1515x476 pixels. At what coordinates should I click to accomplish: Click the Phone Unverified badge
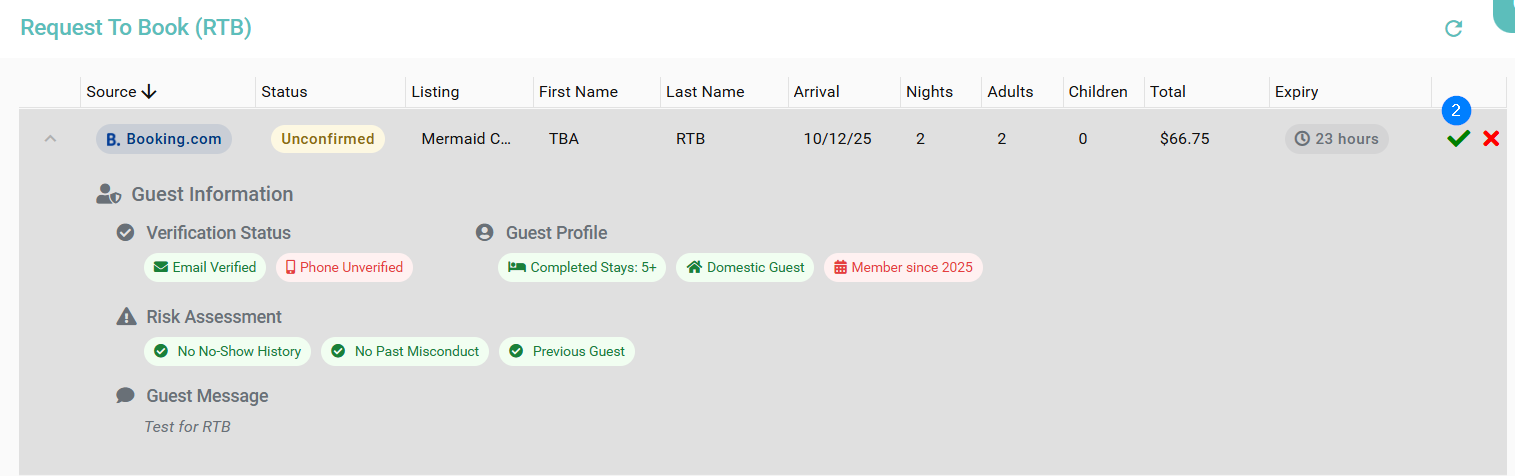[x=344, y=267]
